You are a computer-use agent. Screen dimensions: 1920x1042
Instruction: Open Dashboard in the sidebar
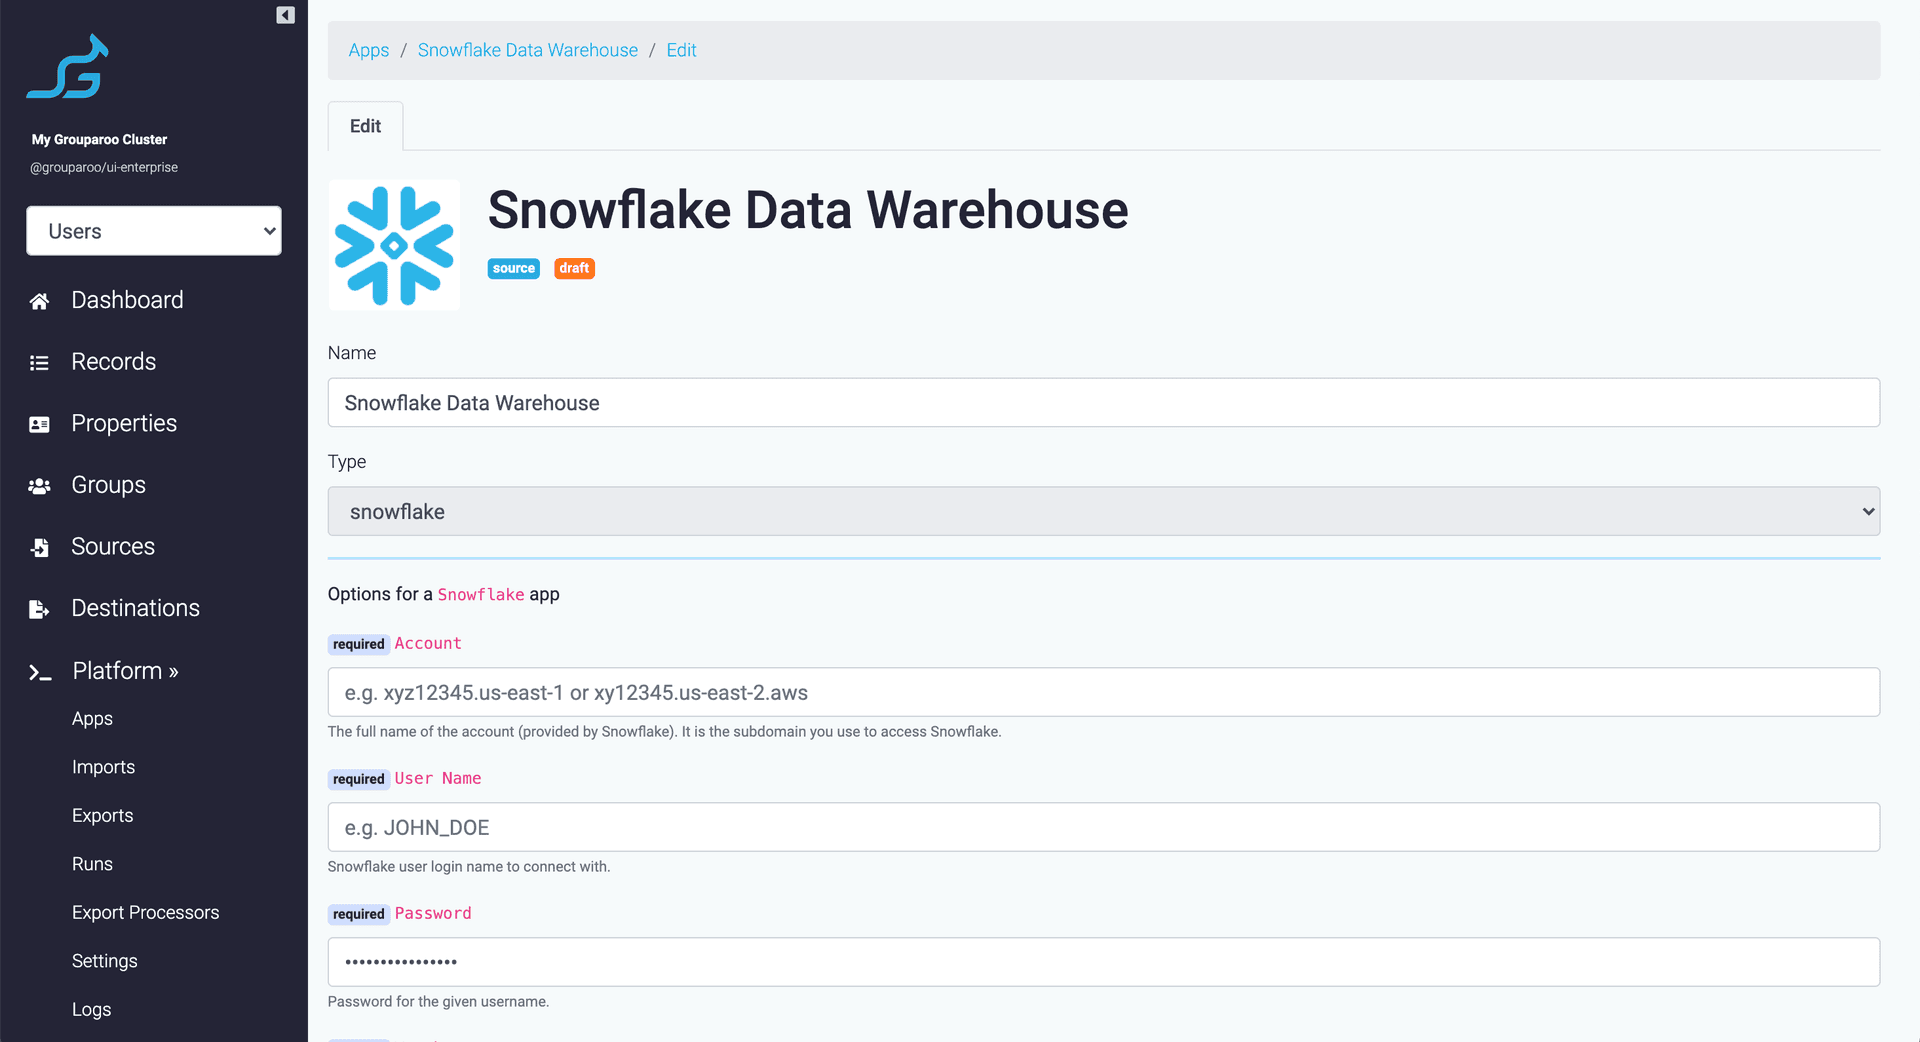[x=127, y=300]
